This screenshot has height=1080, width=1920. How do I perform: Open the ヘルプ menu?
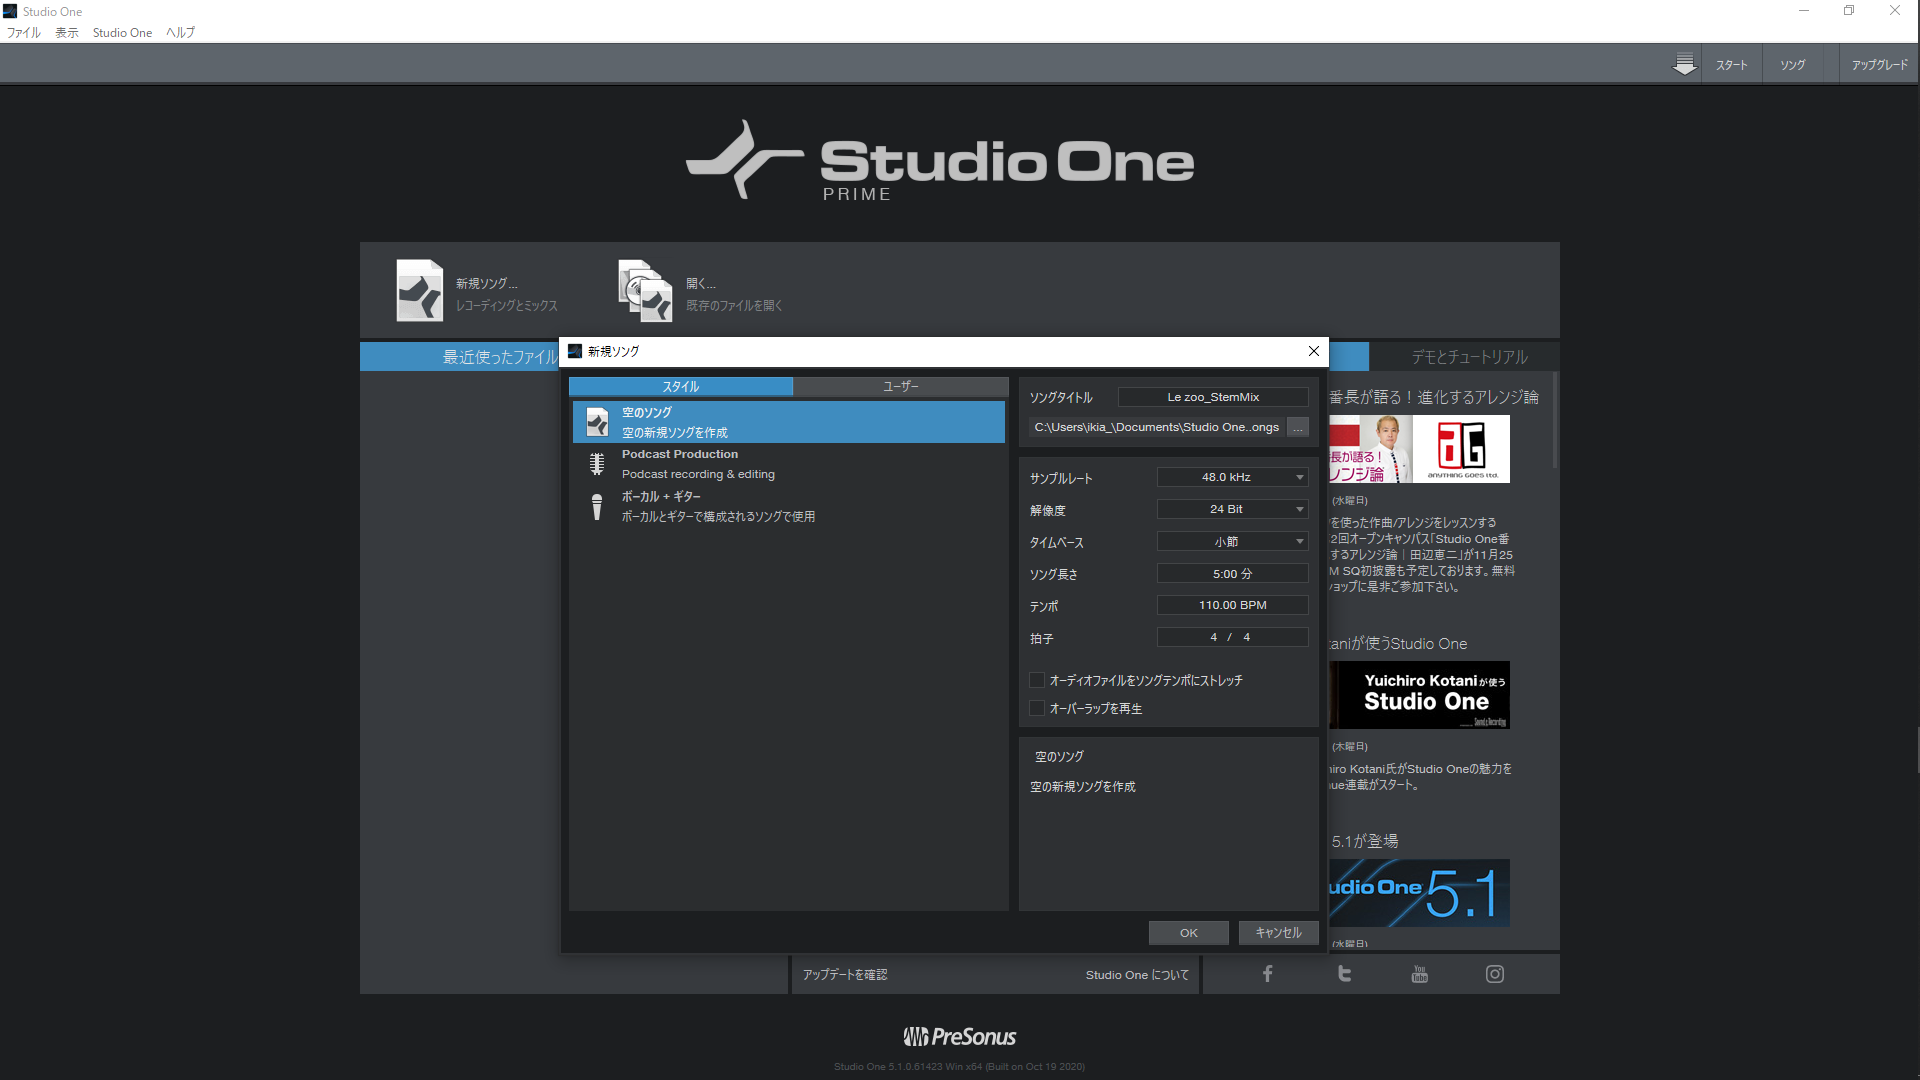click(180, 33)
